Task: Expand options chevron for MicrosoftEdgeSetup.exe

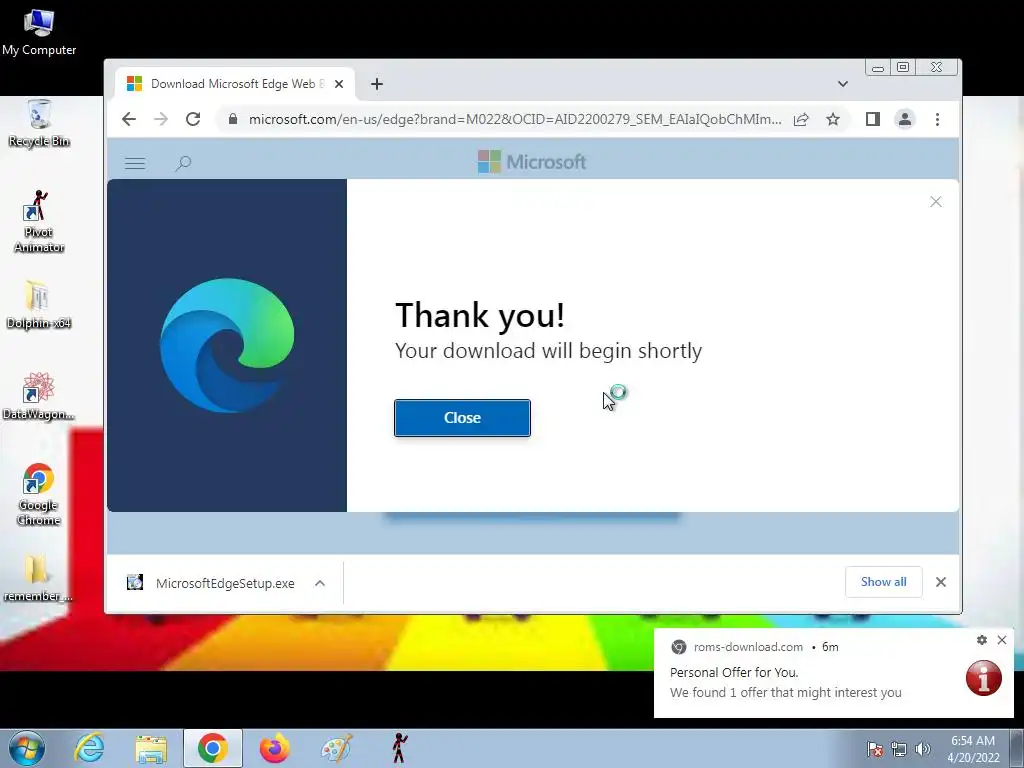Action: click(x=319, y=583)
